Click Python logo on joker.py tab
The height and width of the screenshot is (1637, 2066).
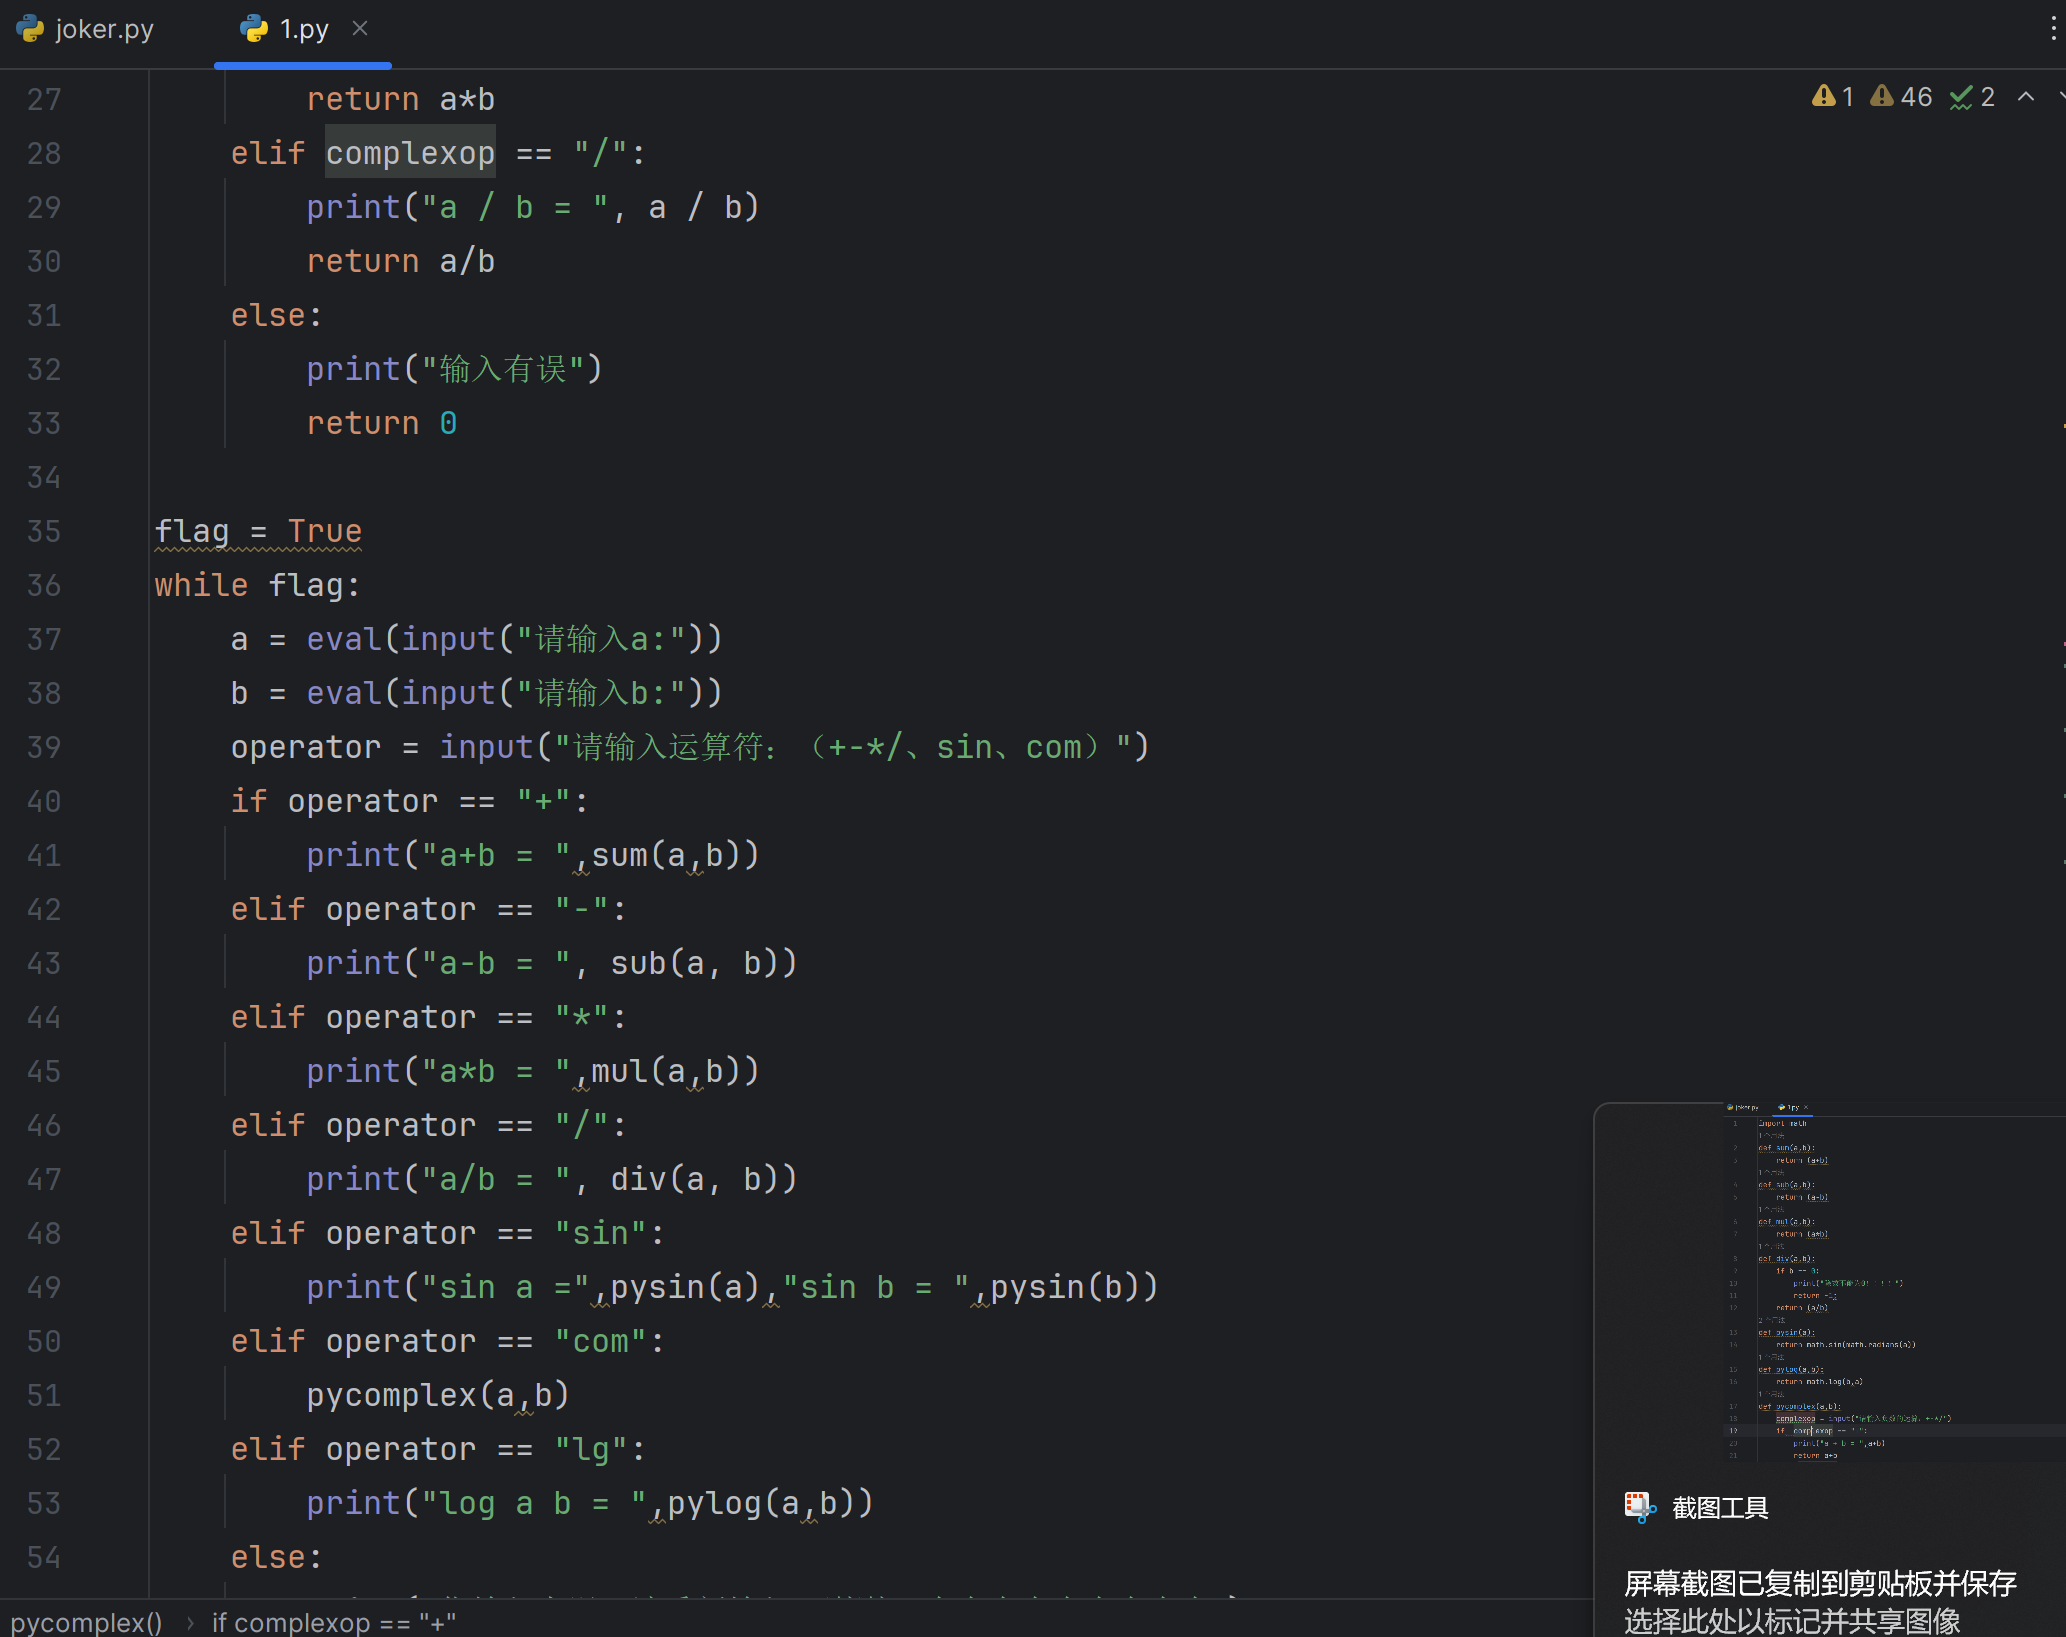(31, 29)
